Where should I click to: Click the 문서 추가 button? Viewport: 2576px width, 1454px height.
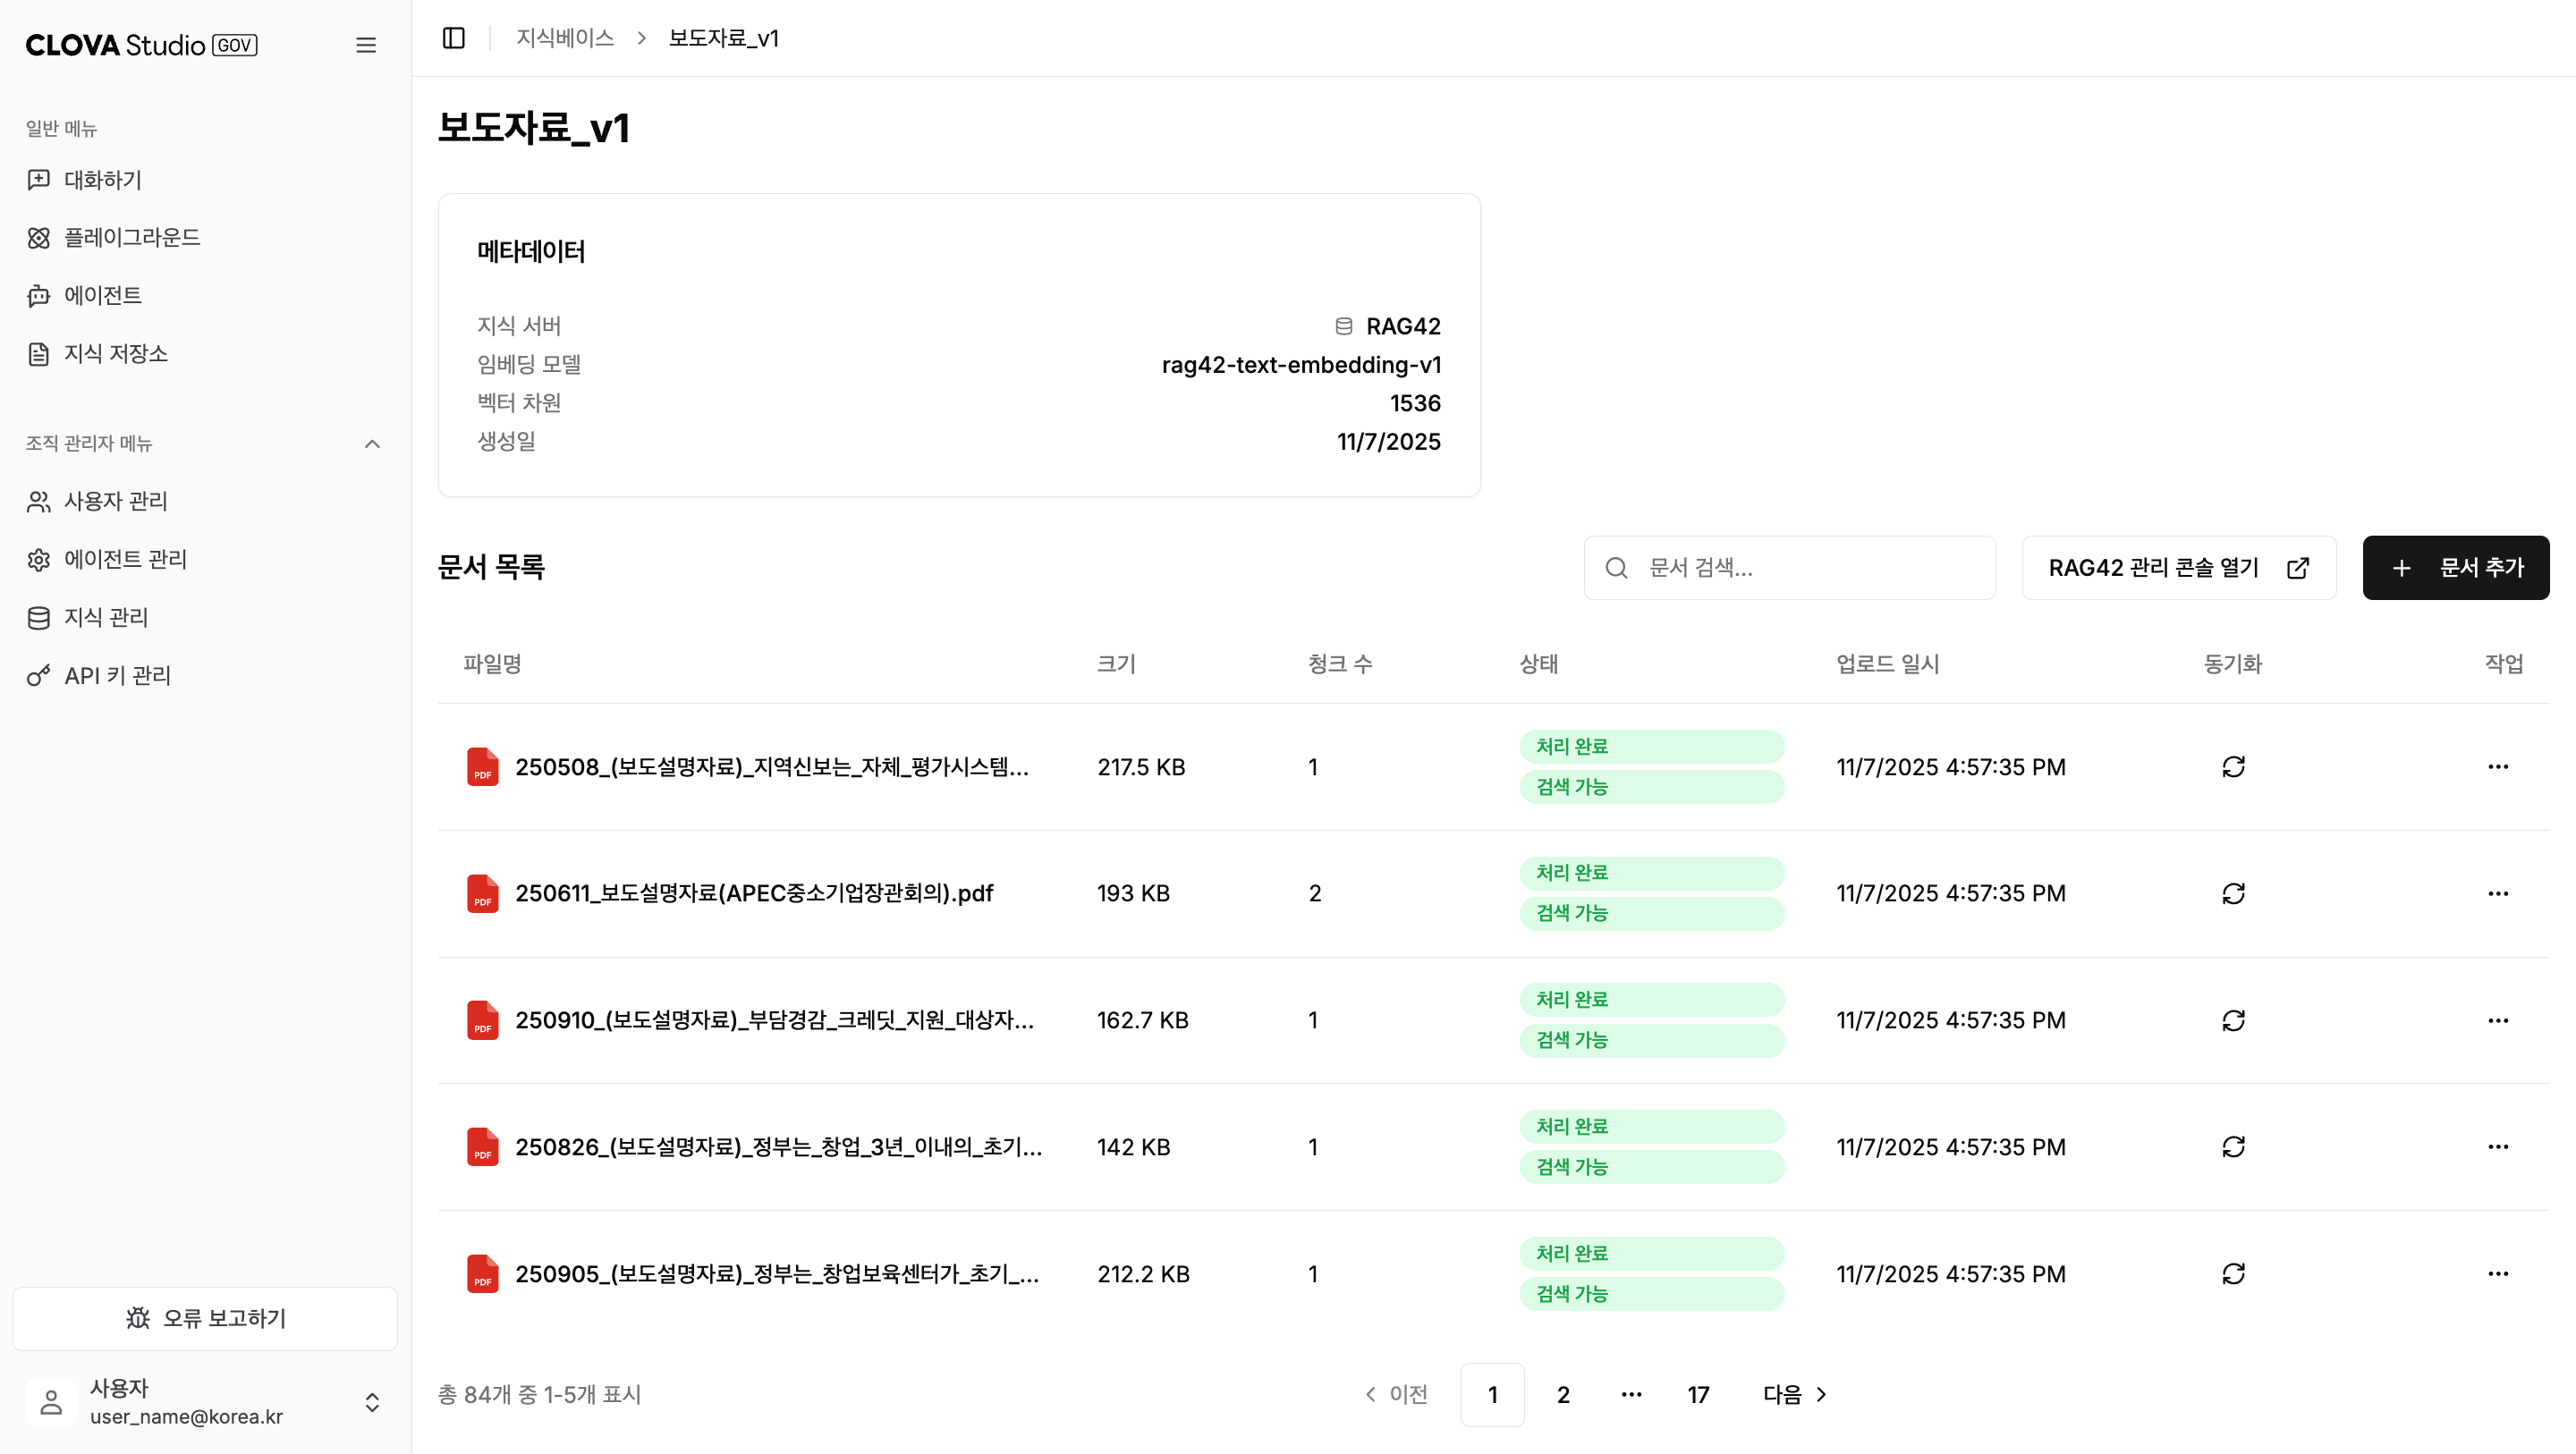pos(2455,568)
